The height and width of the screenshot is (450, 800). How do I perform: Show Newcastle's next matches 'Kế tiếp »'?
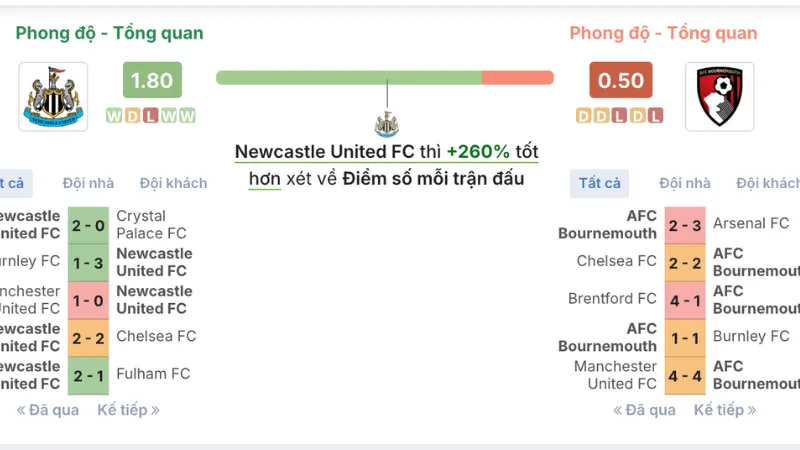tap(128, 410)
